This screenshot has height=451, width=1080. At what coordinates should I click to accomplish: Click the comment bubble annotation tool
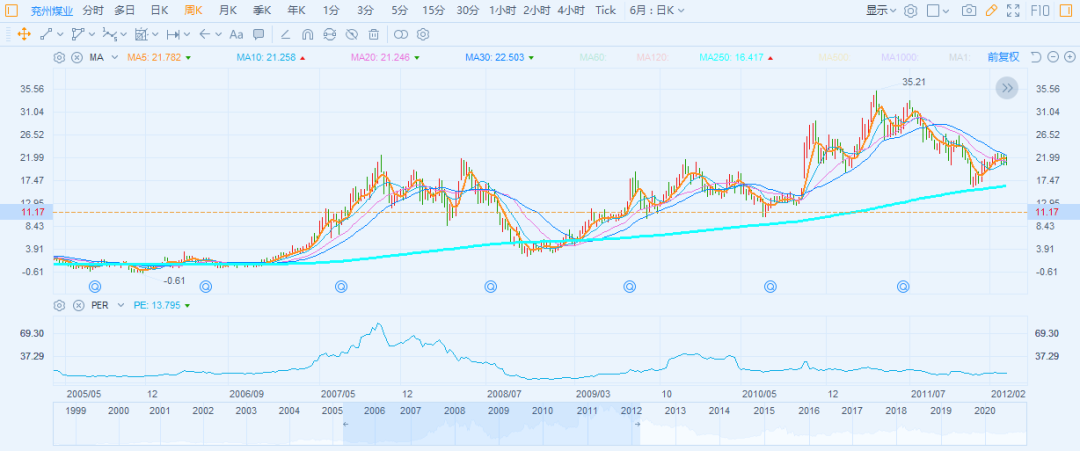(258, 34)
